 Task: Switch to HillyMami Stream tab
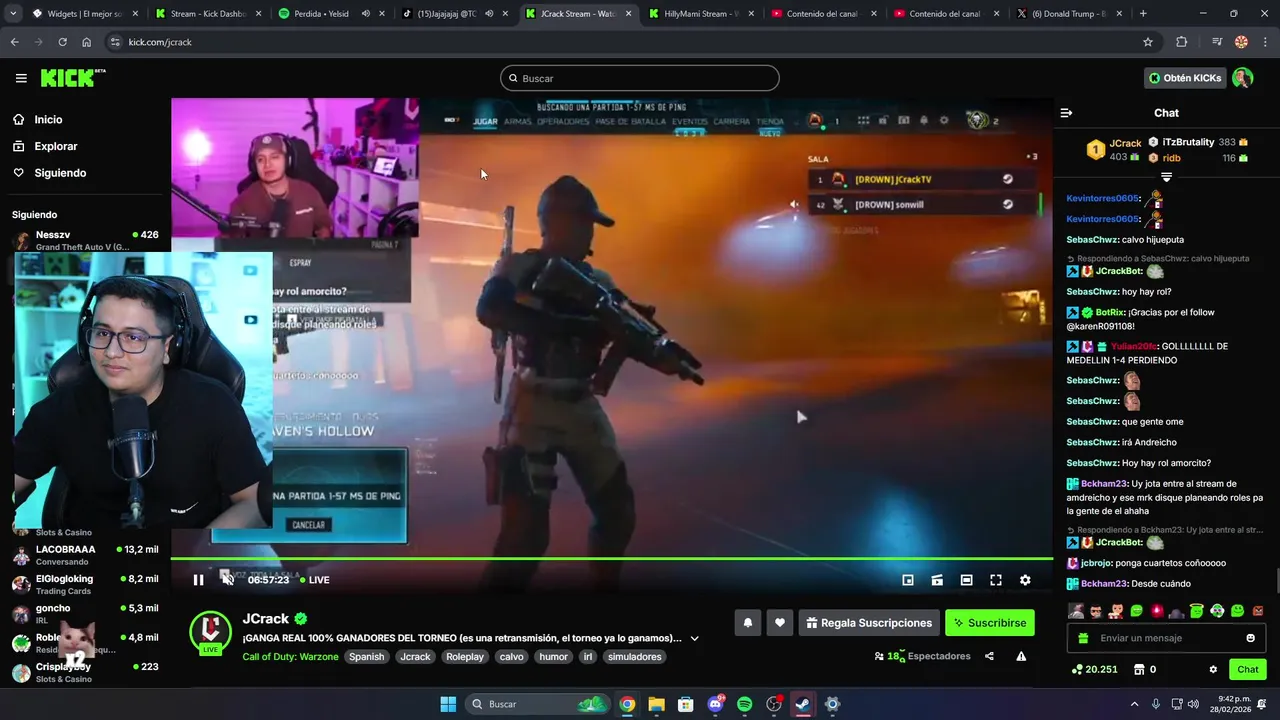700,14
